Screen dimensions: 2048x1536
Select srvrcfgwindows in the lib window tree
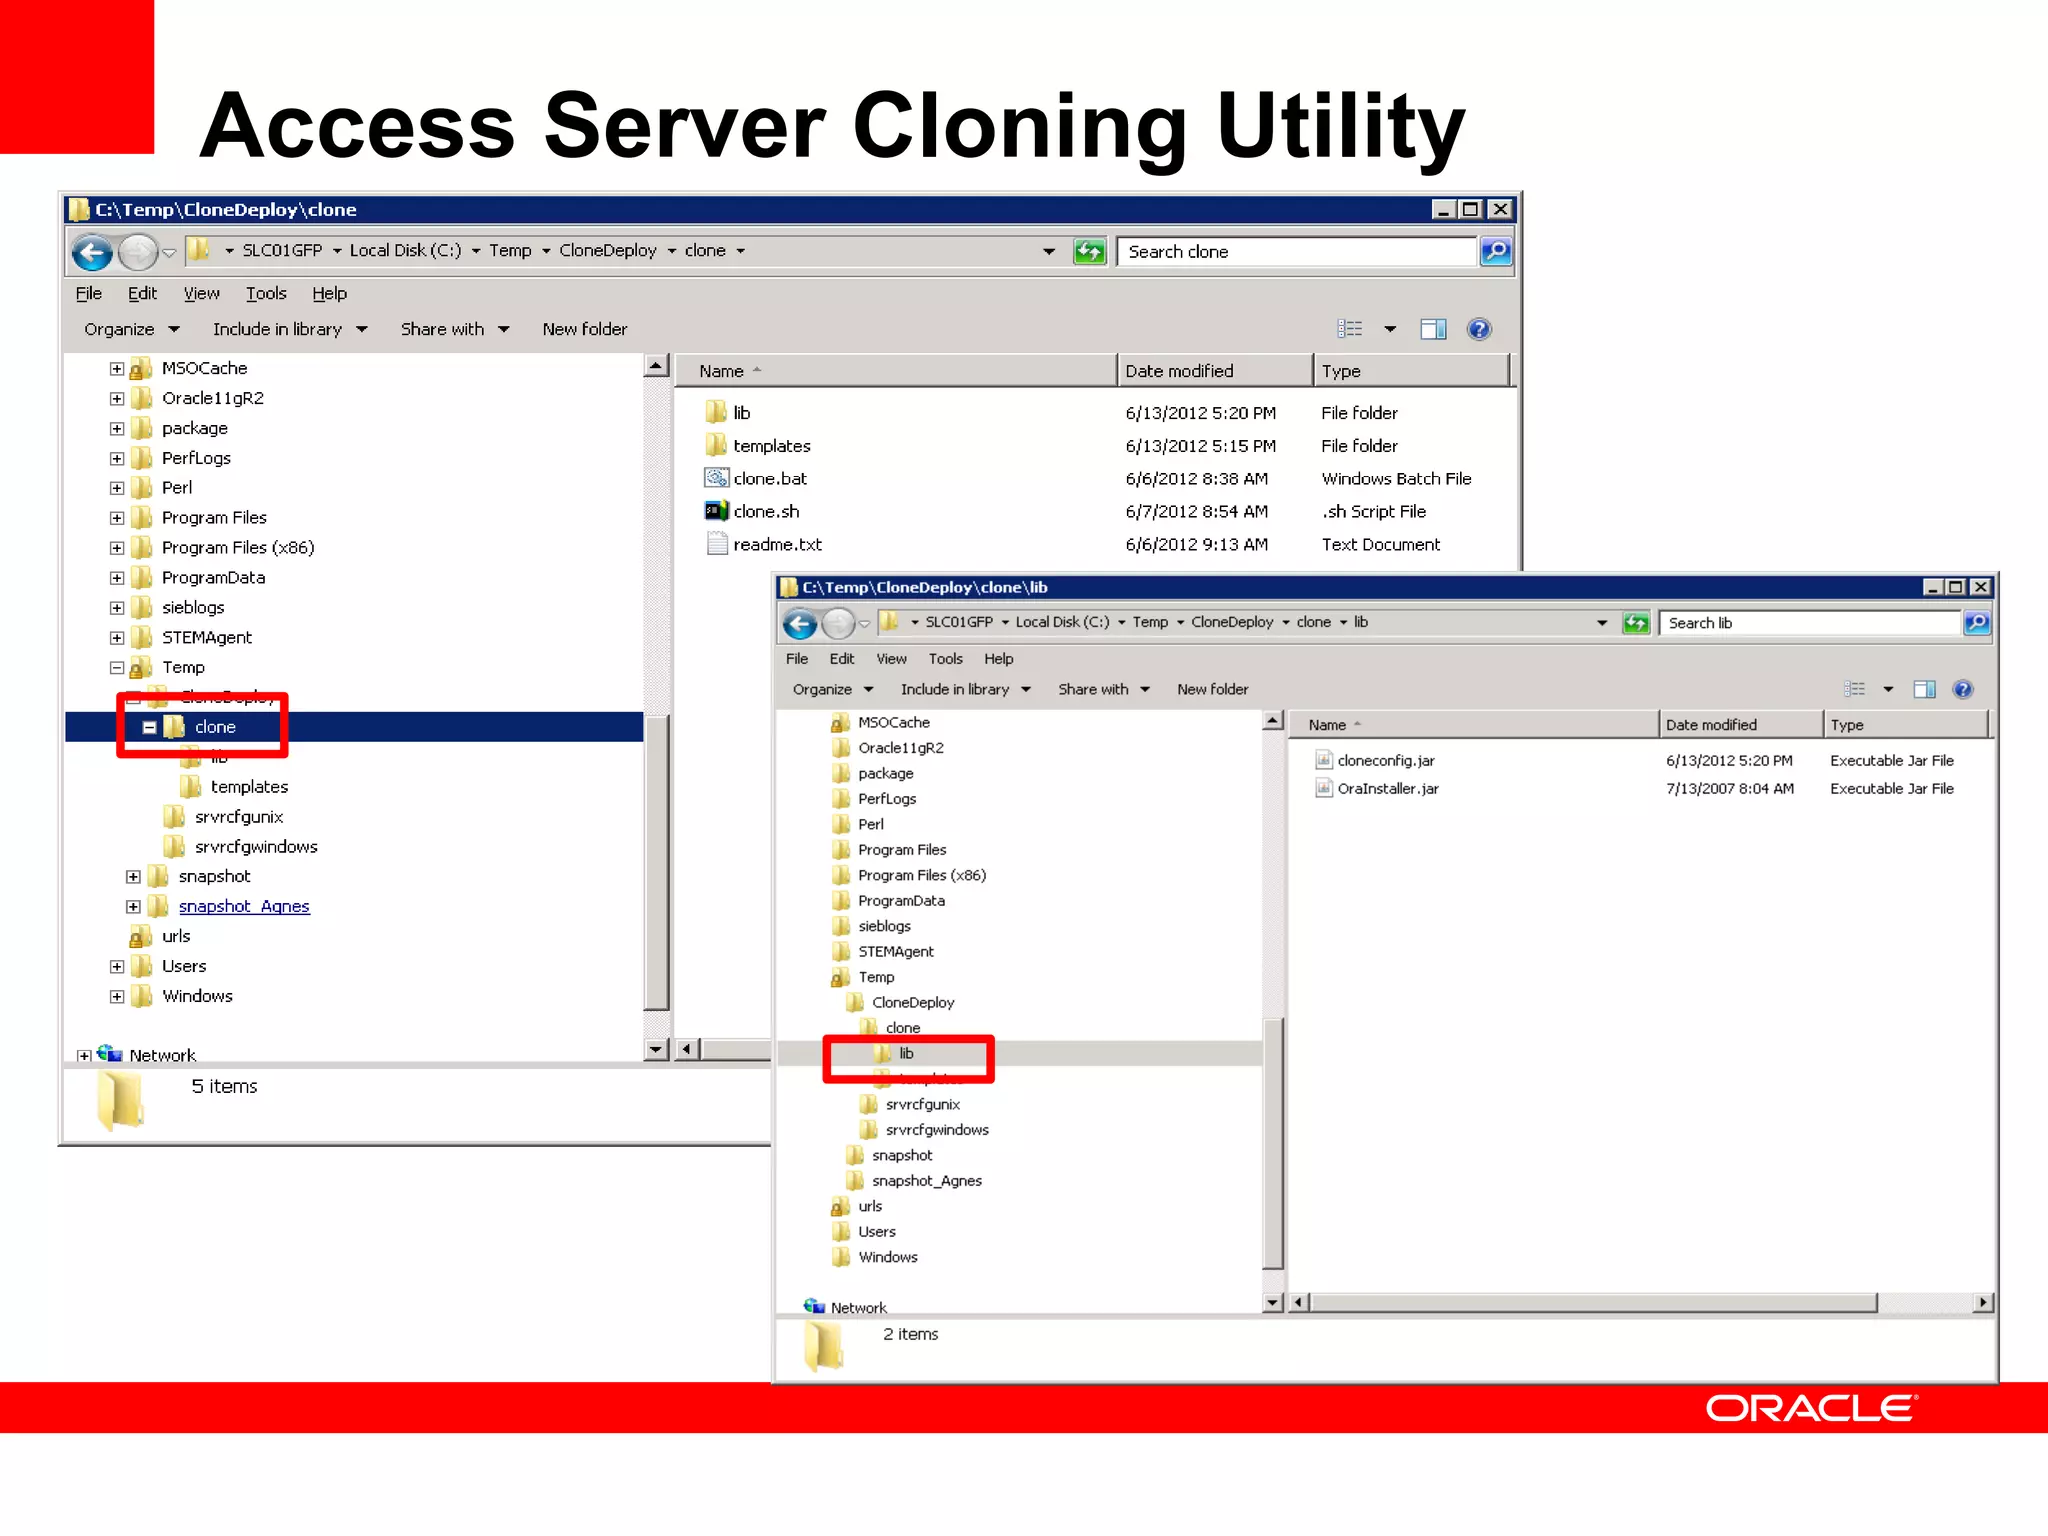[x=937, y=1130]
